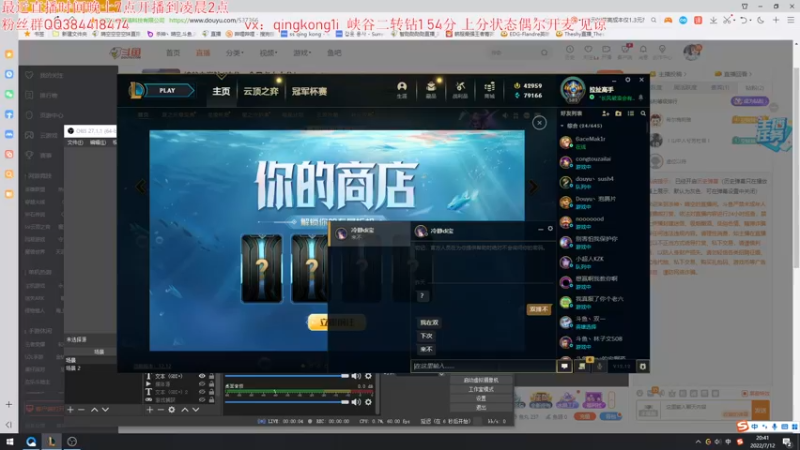Select friend 小超人KZK in the list
Viewport: 800px width, 450px height.
(602, 262)
